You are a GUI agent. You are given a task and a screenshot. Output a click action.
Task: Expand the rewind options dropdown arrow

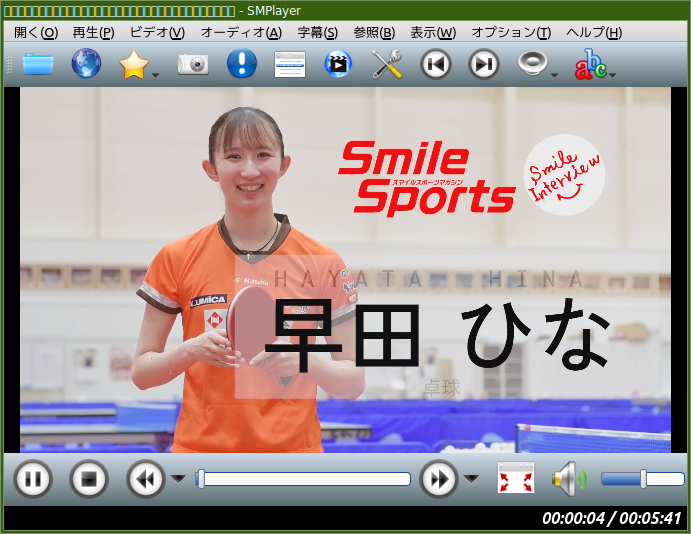[178, 478]
